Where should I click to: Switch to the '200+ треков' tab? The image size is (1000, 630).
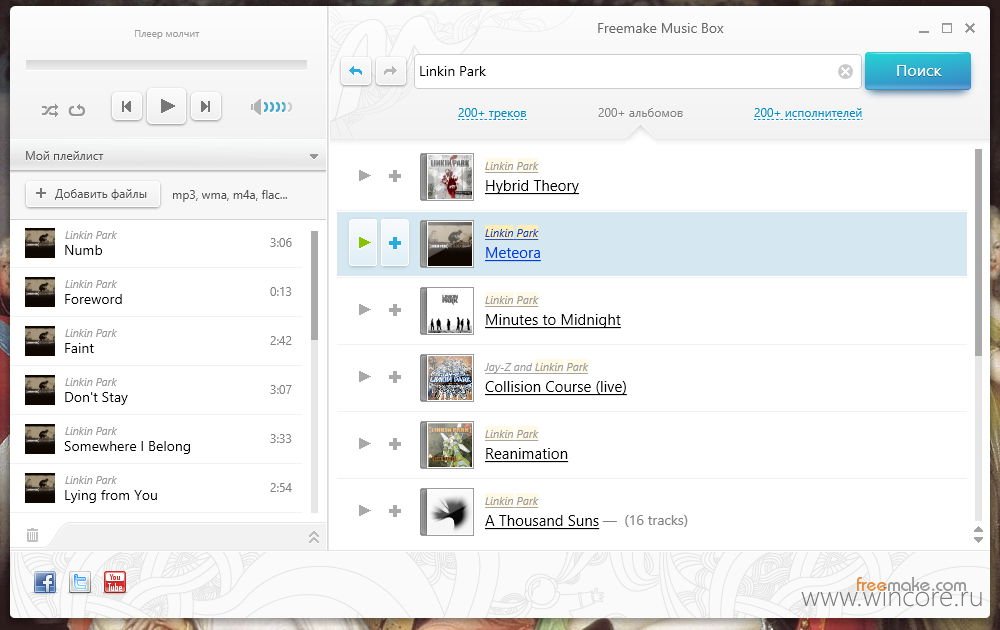(x=492, y=113)
